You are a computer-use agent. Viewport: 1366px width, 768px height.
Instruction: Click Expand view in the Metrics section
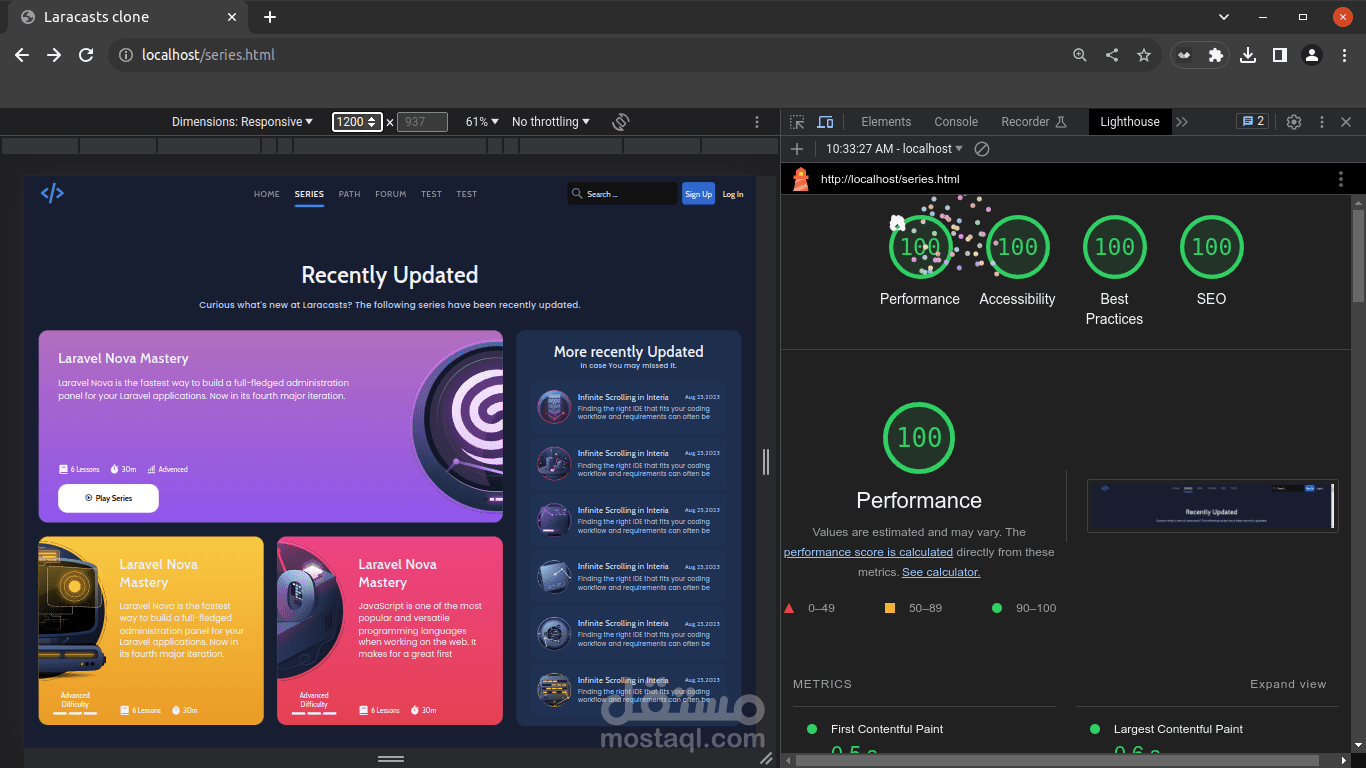1288,684
